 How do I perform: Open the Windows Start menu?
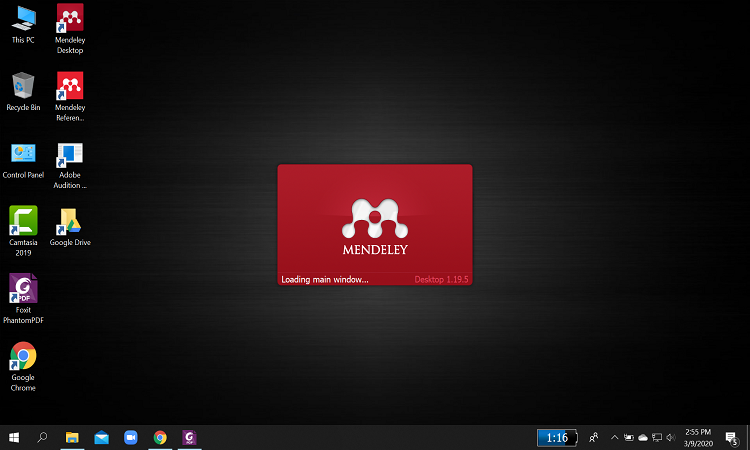click(x=14, y=437)
